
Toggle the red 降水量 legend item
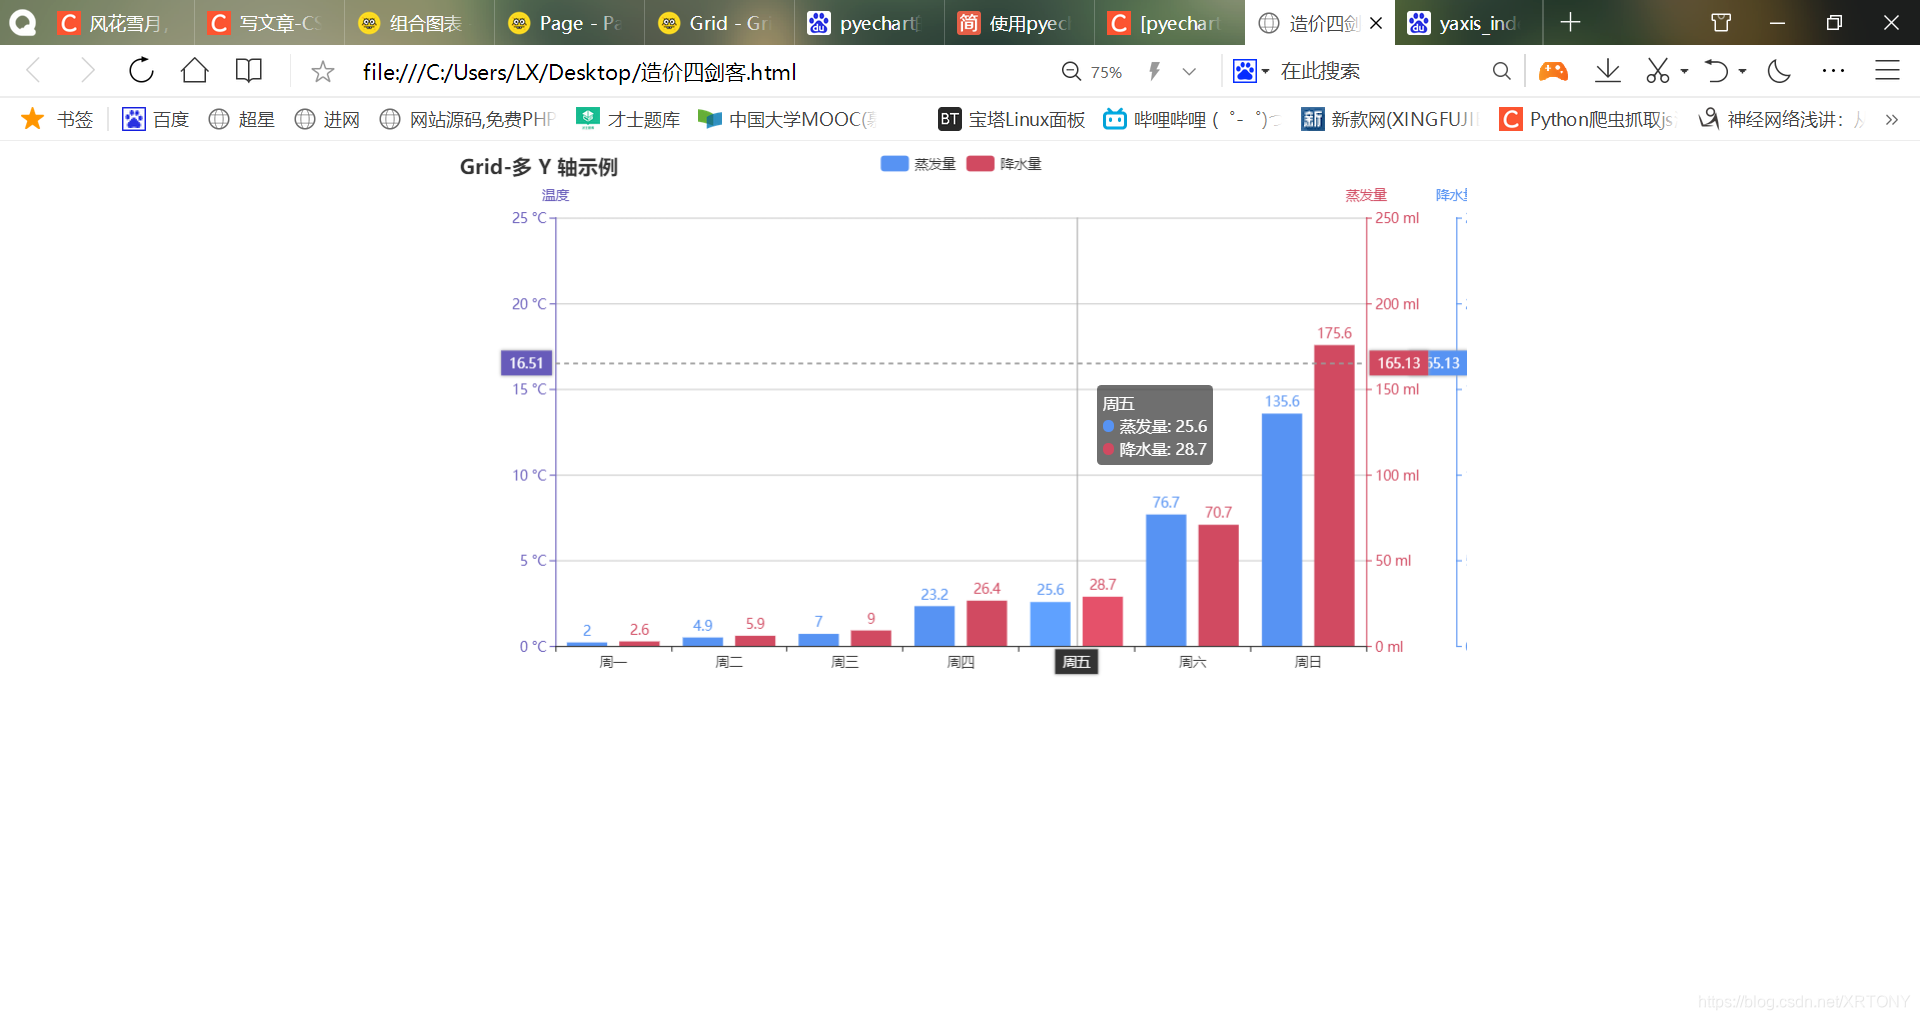pos(1004,164)
